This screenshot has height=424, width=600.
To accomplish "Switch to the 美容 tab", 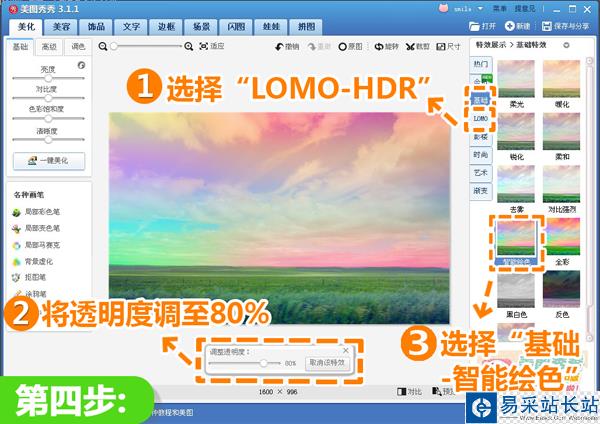I will [x=61, y=27].
